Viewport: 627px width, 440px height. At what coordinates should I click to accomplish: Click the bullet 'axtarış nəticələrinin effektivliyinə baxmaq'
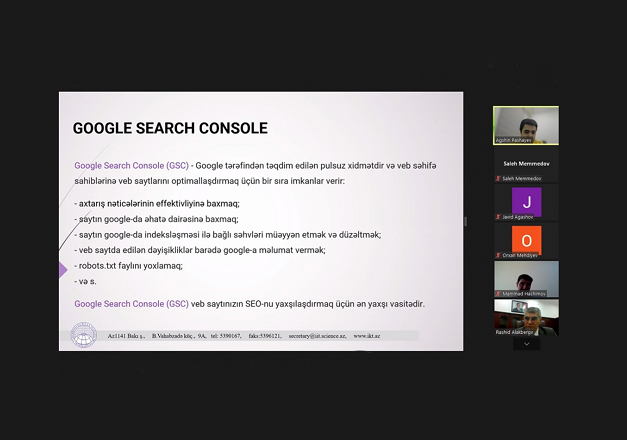tap(157, 204)
